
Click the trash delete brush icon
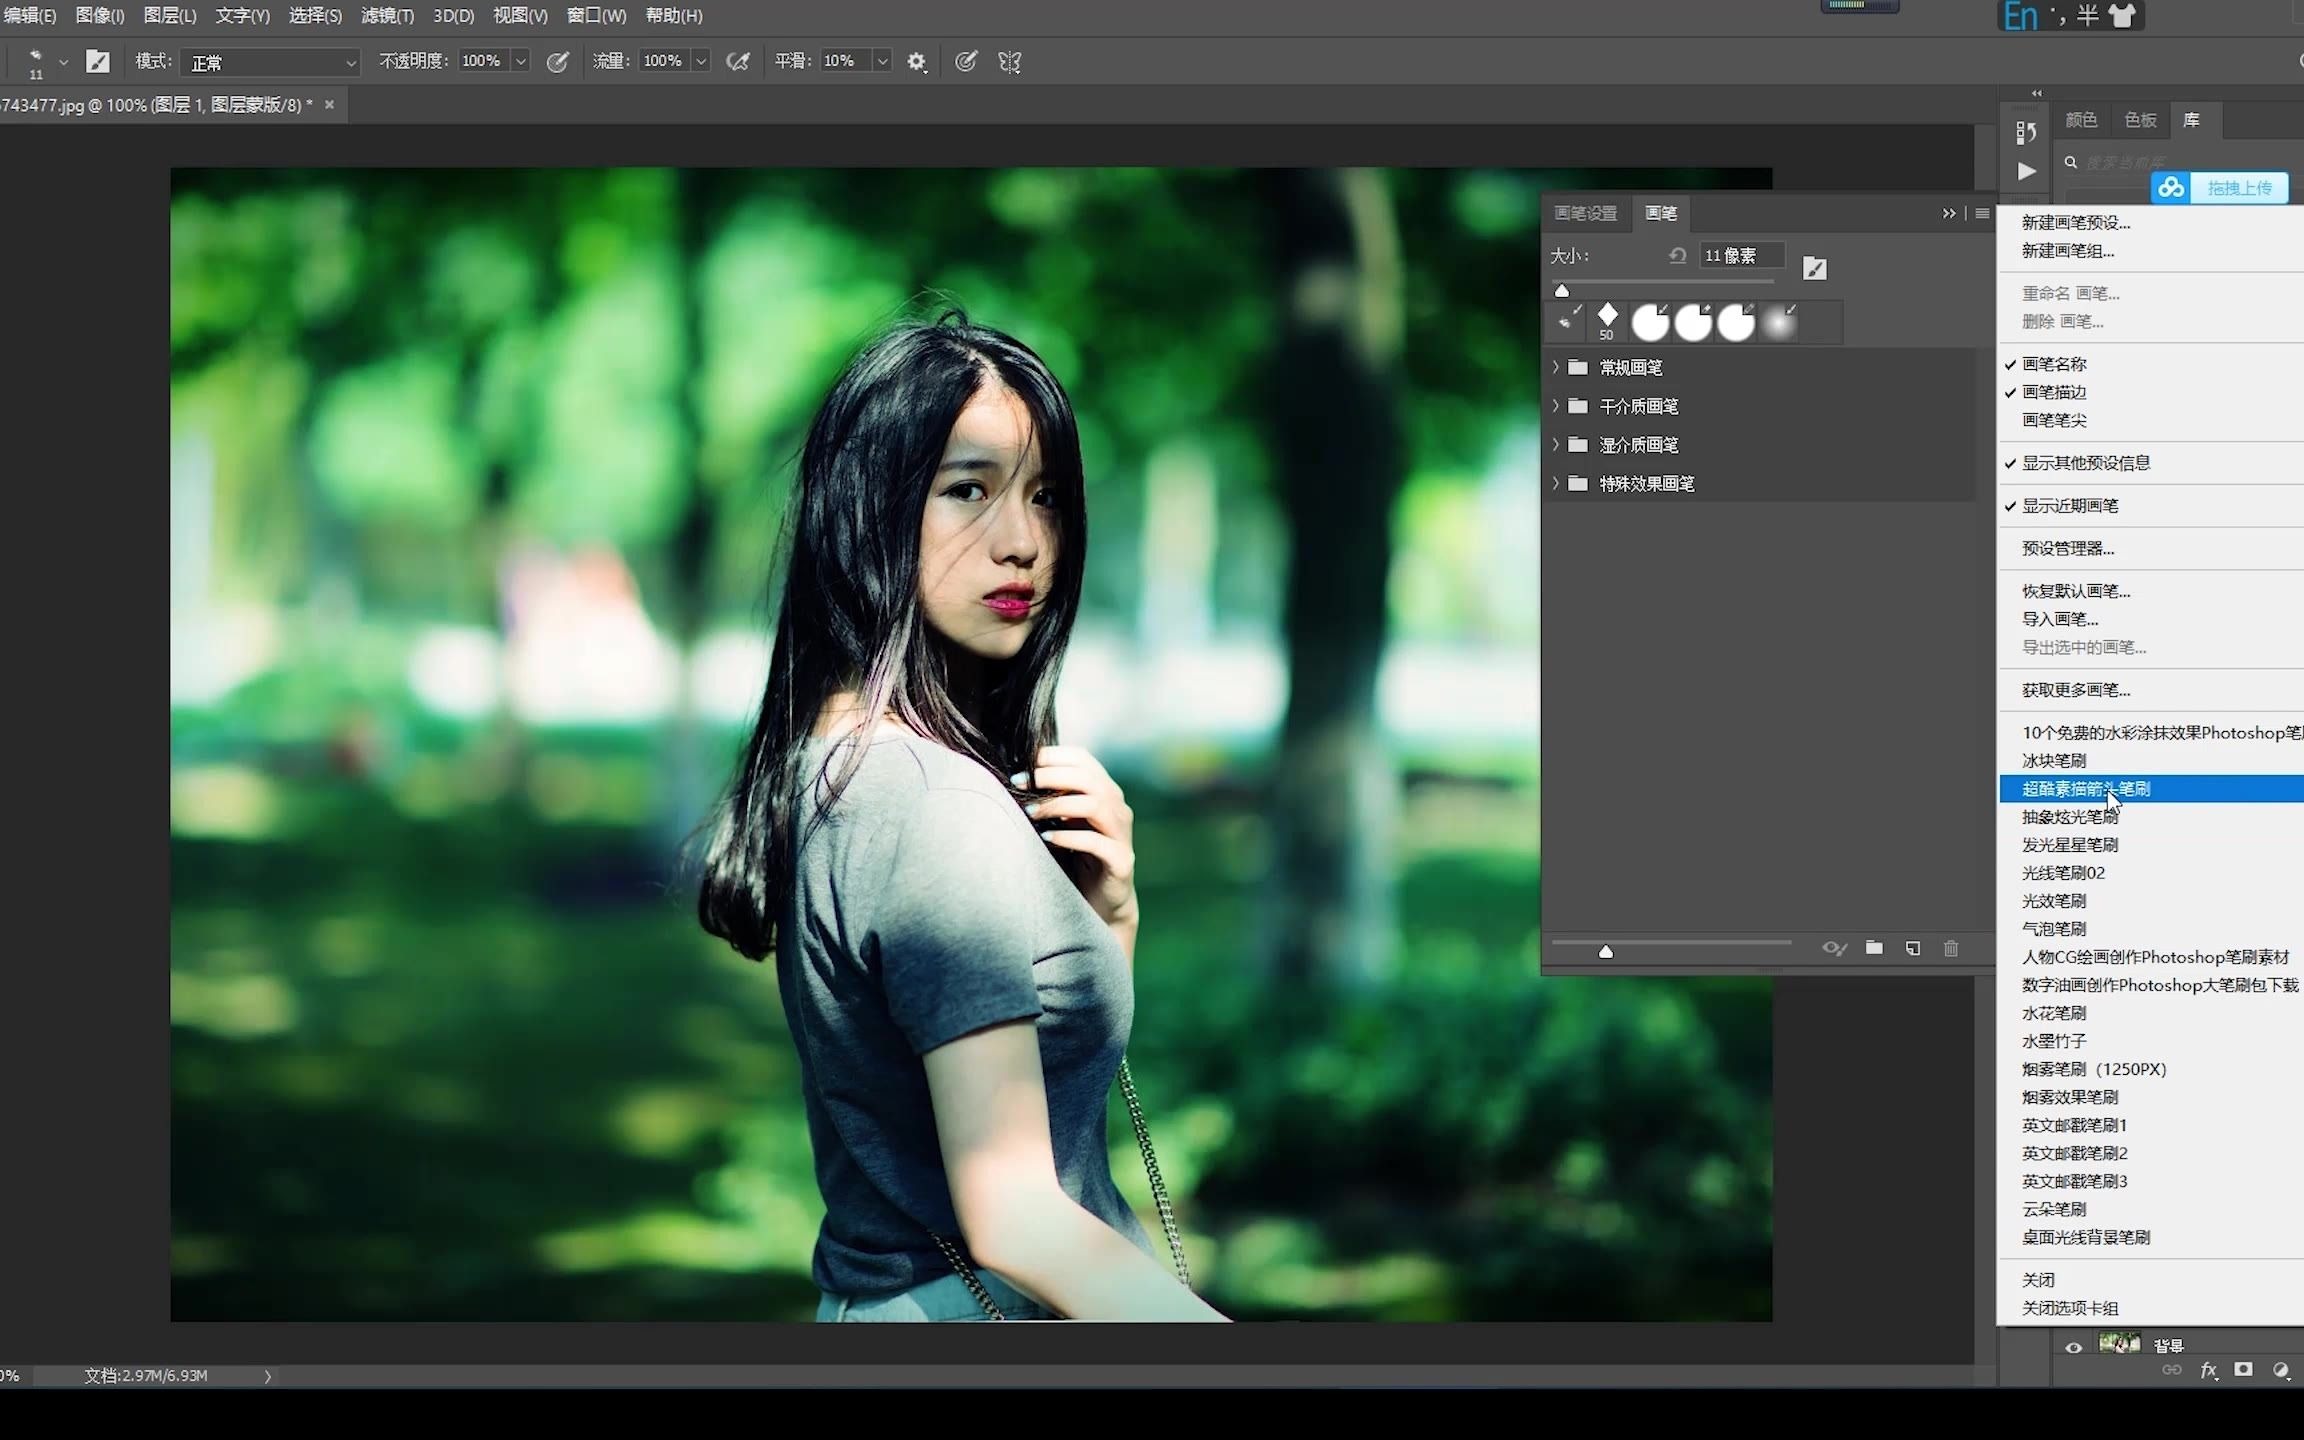(1951, 948)
